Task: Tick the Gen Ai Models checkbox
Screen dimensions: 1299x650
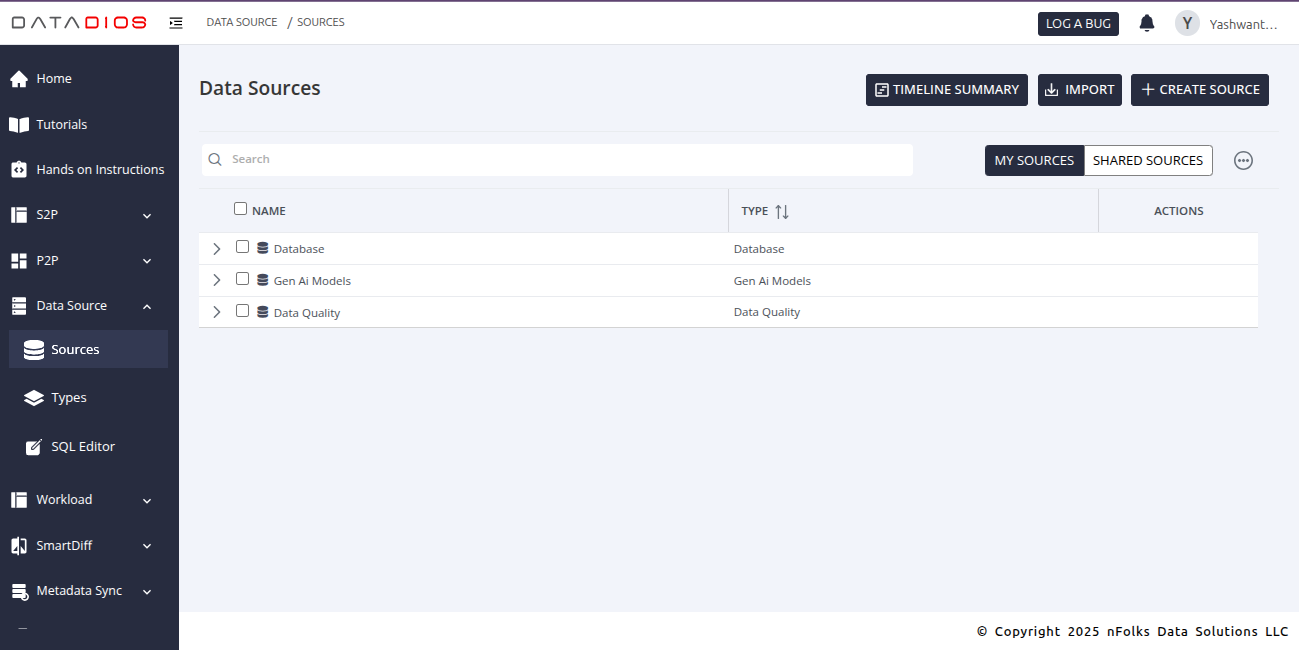Action: pyautogui.click(x=242, y=279)
